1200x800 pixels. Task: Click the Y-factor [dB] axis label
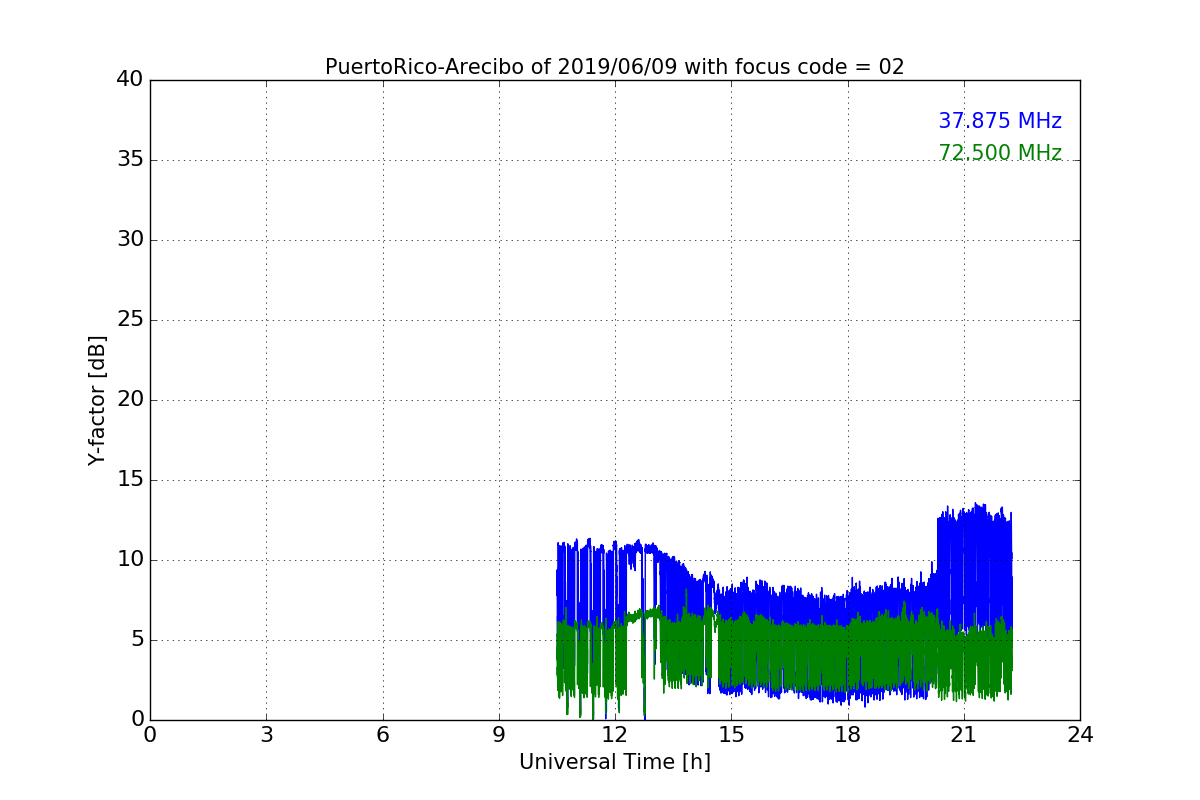tap(97, 400)
